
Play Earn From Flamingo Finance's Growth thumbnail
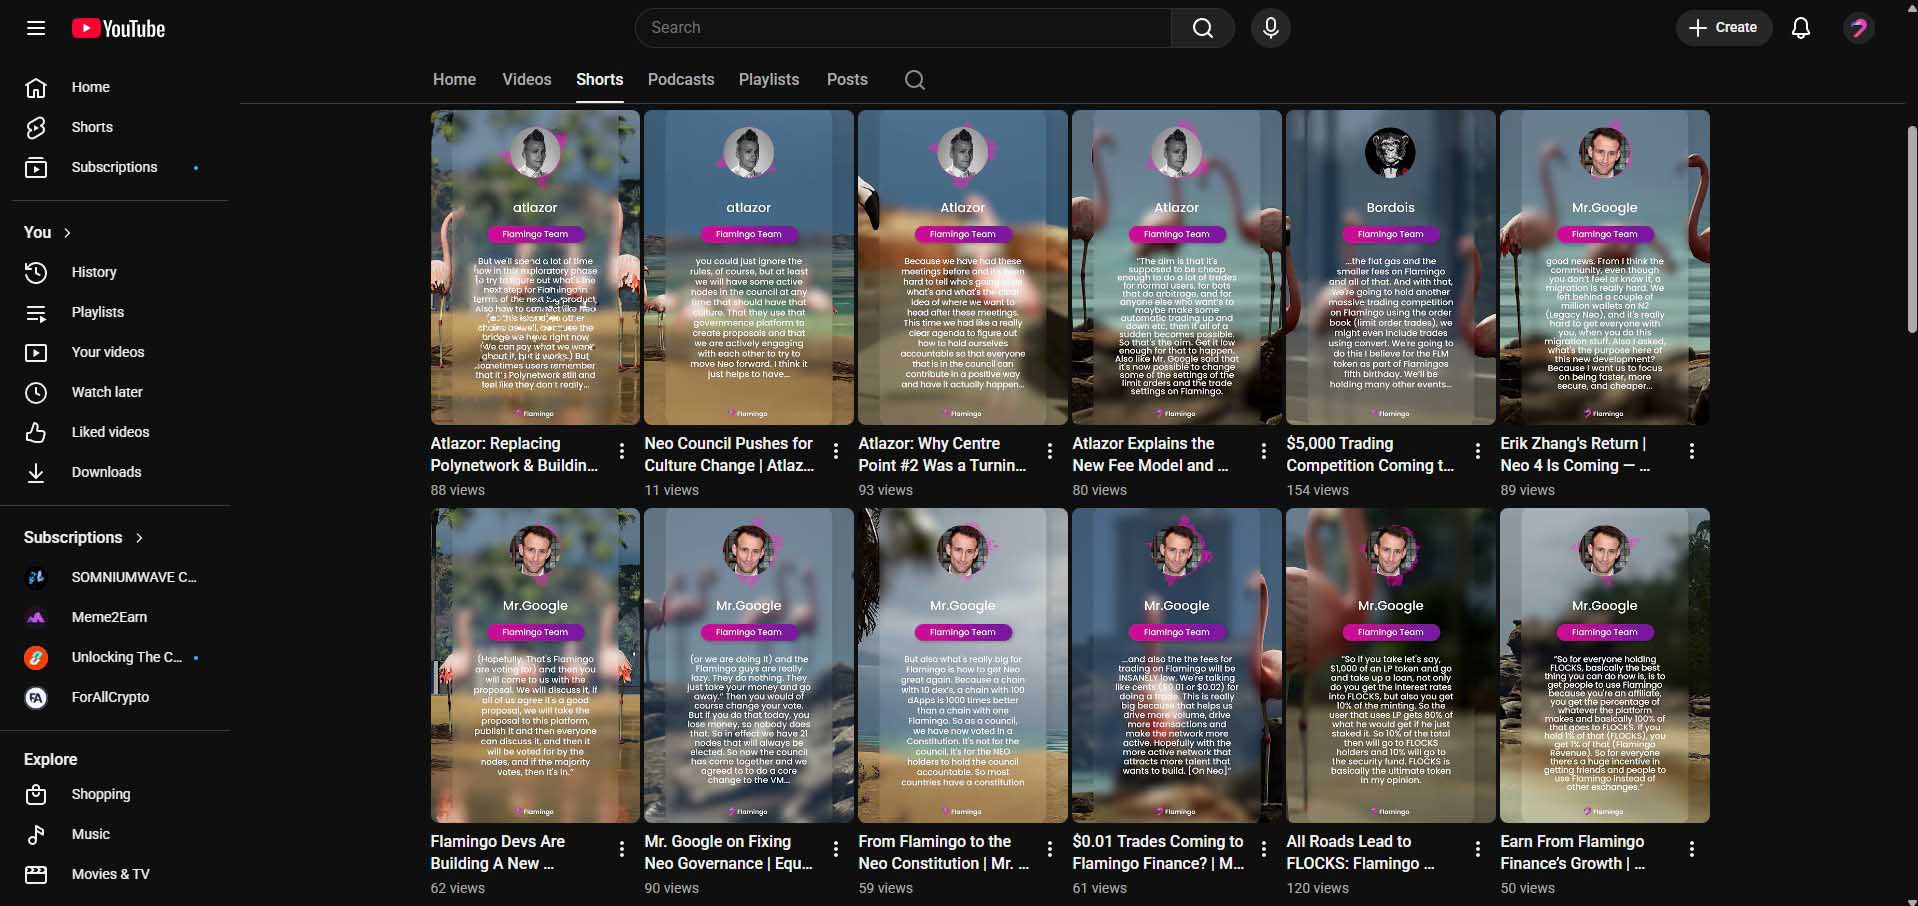(x=1605, y=665)
